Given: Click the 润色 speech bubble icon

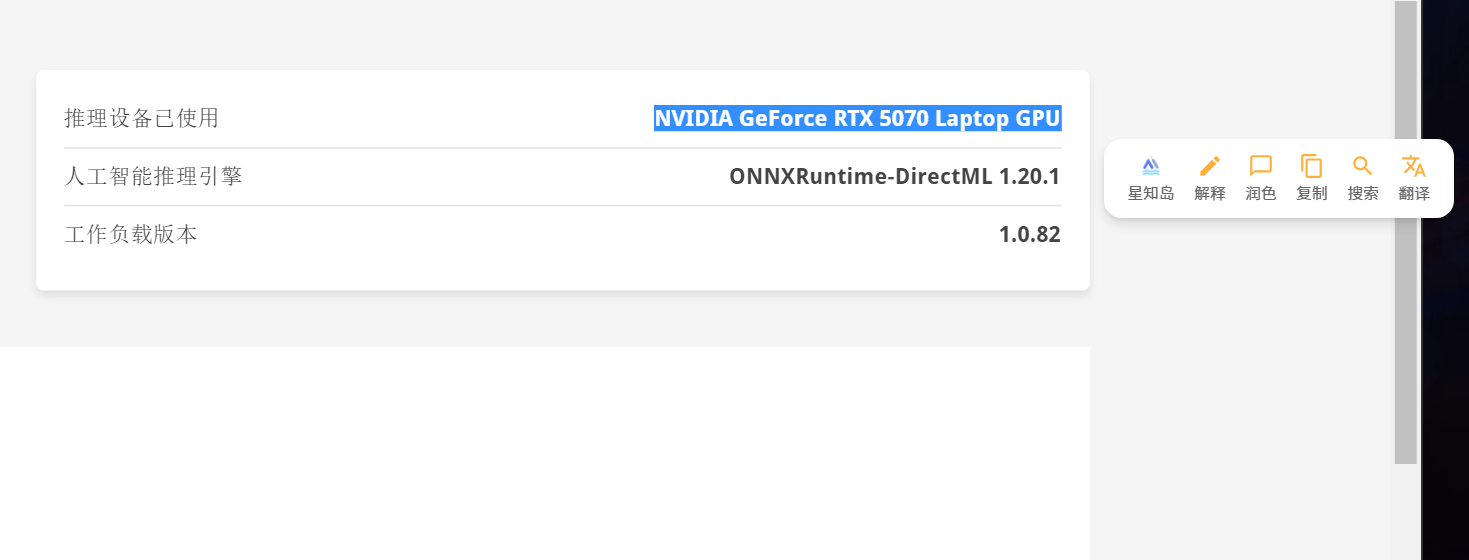Looking at the screenshot, I should click(1261, 166).
